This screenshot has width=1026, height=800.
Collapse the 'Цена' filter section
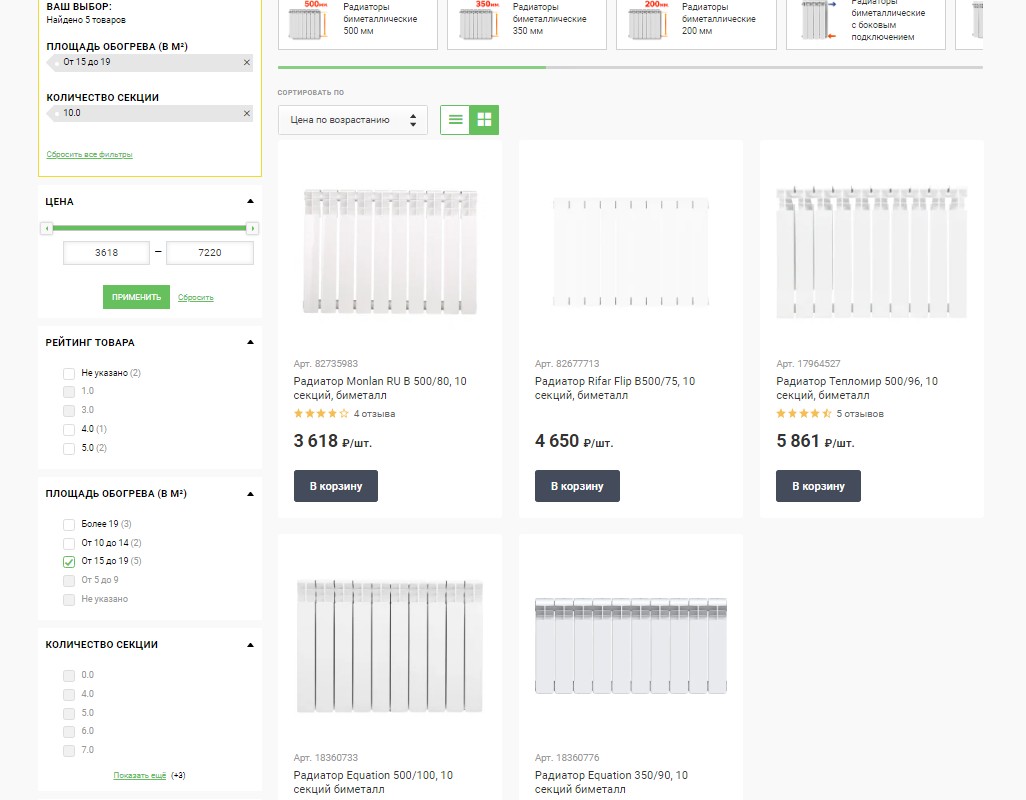[x=251, y=202]
